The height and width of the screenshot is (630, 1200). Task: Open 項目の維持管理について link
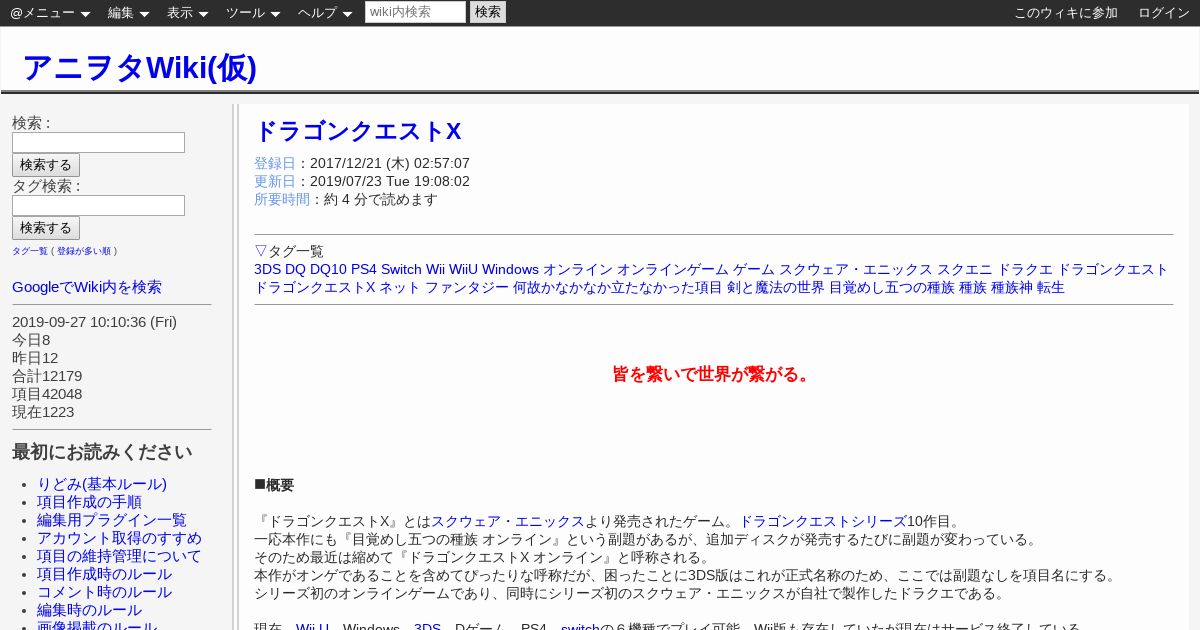119,556
